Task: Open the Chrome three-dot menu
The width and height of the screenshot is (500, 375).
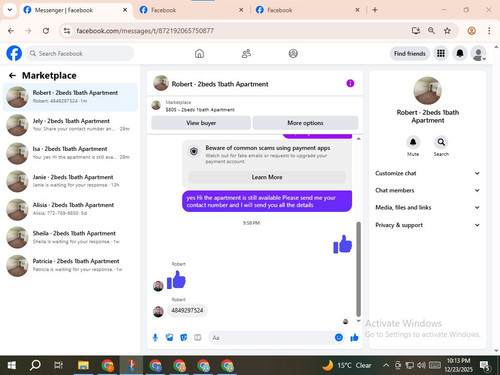Action: (489, 31)
